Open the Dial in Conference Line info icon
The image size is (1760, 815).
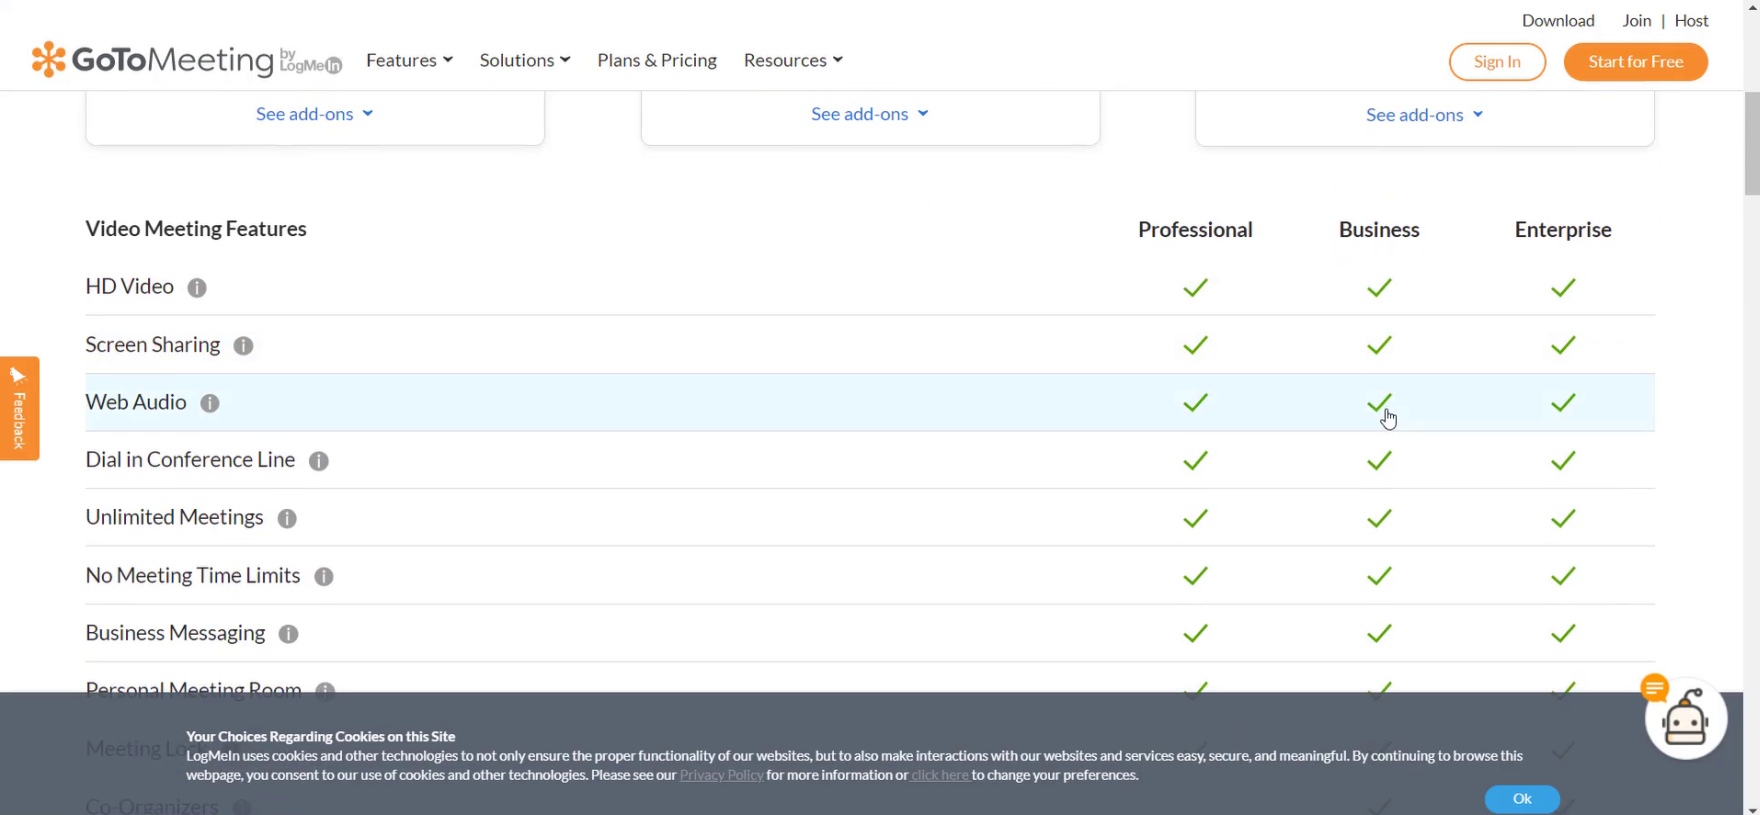pos(318,461)
